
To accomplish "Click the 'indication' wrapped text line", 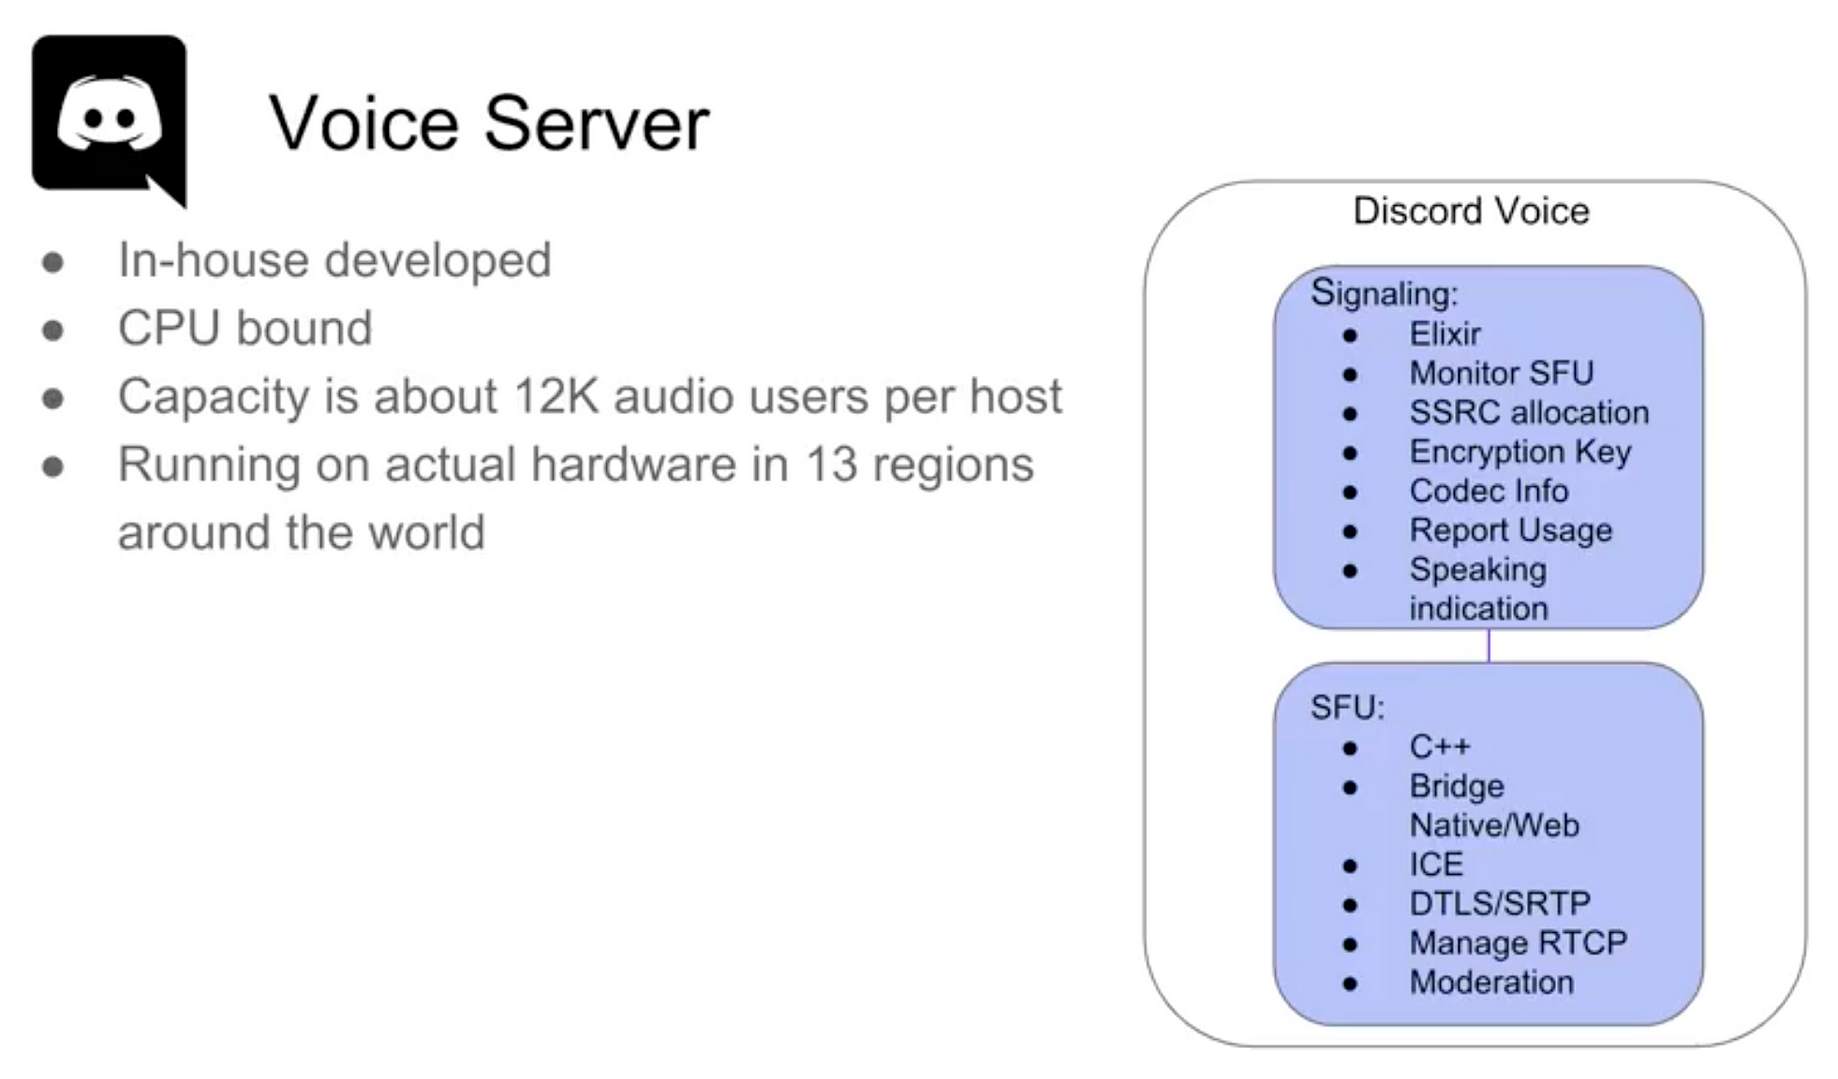I will click(x=1478, y=608).
